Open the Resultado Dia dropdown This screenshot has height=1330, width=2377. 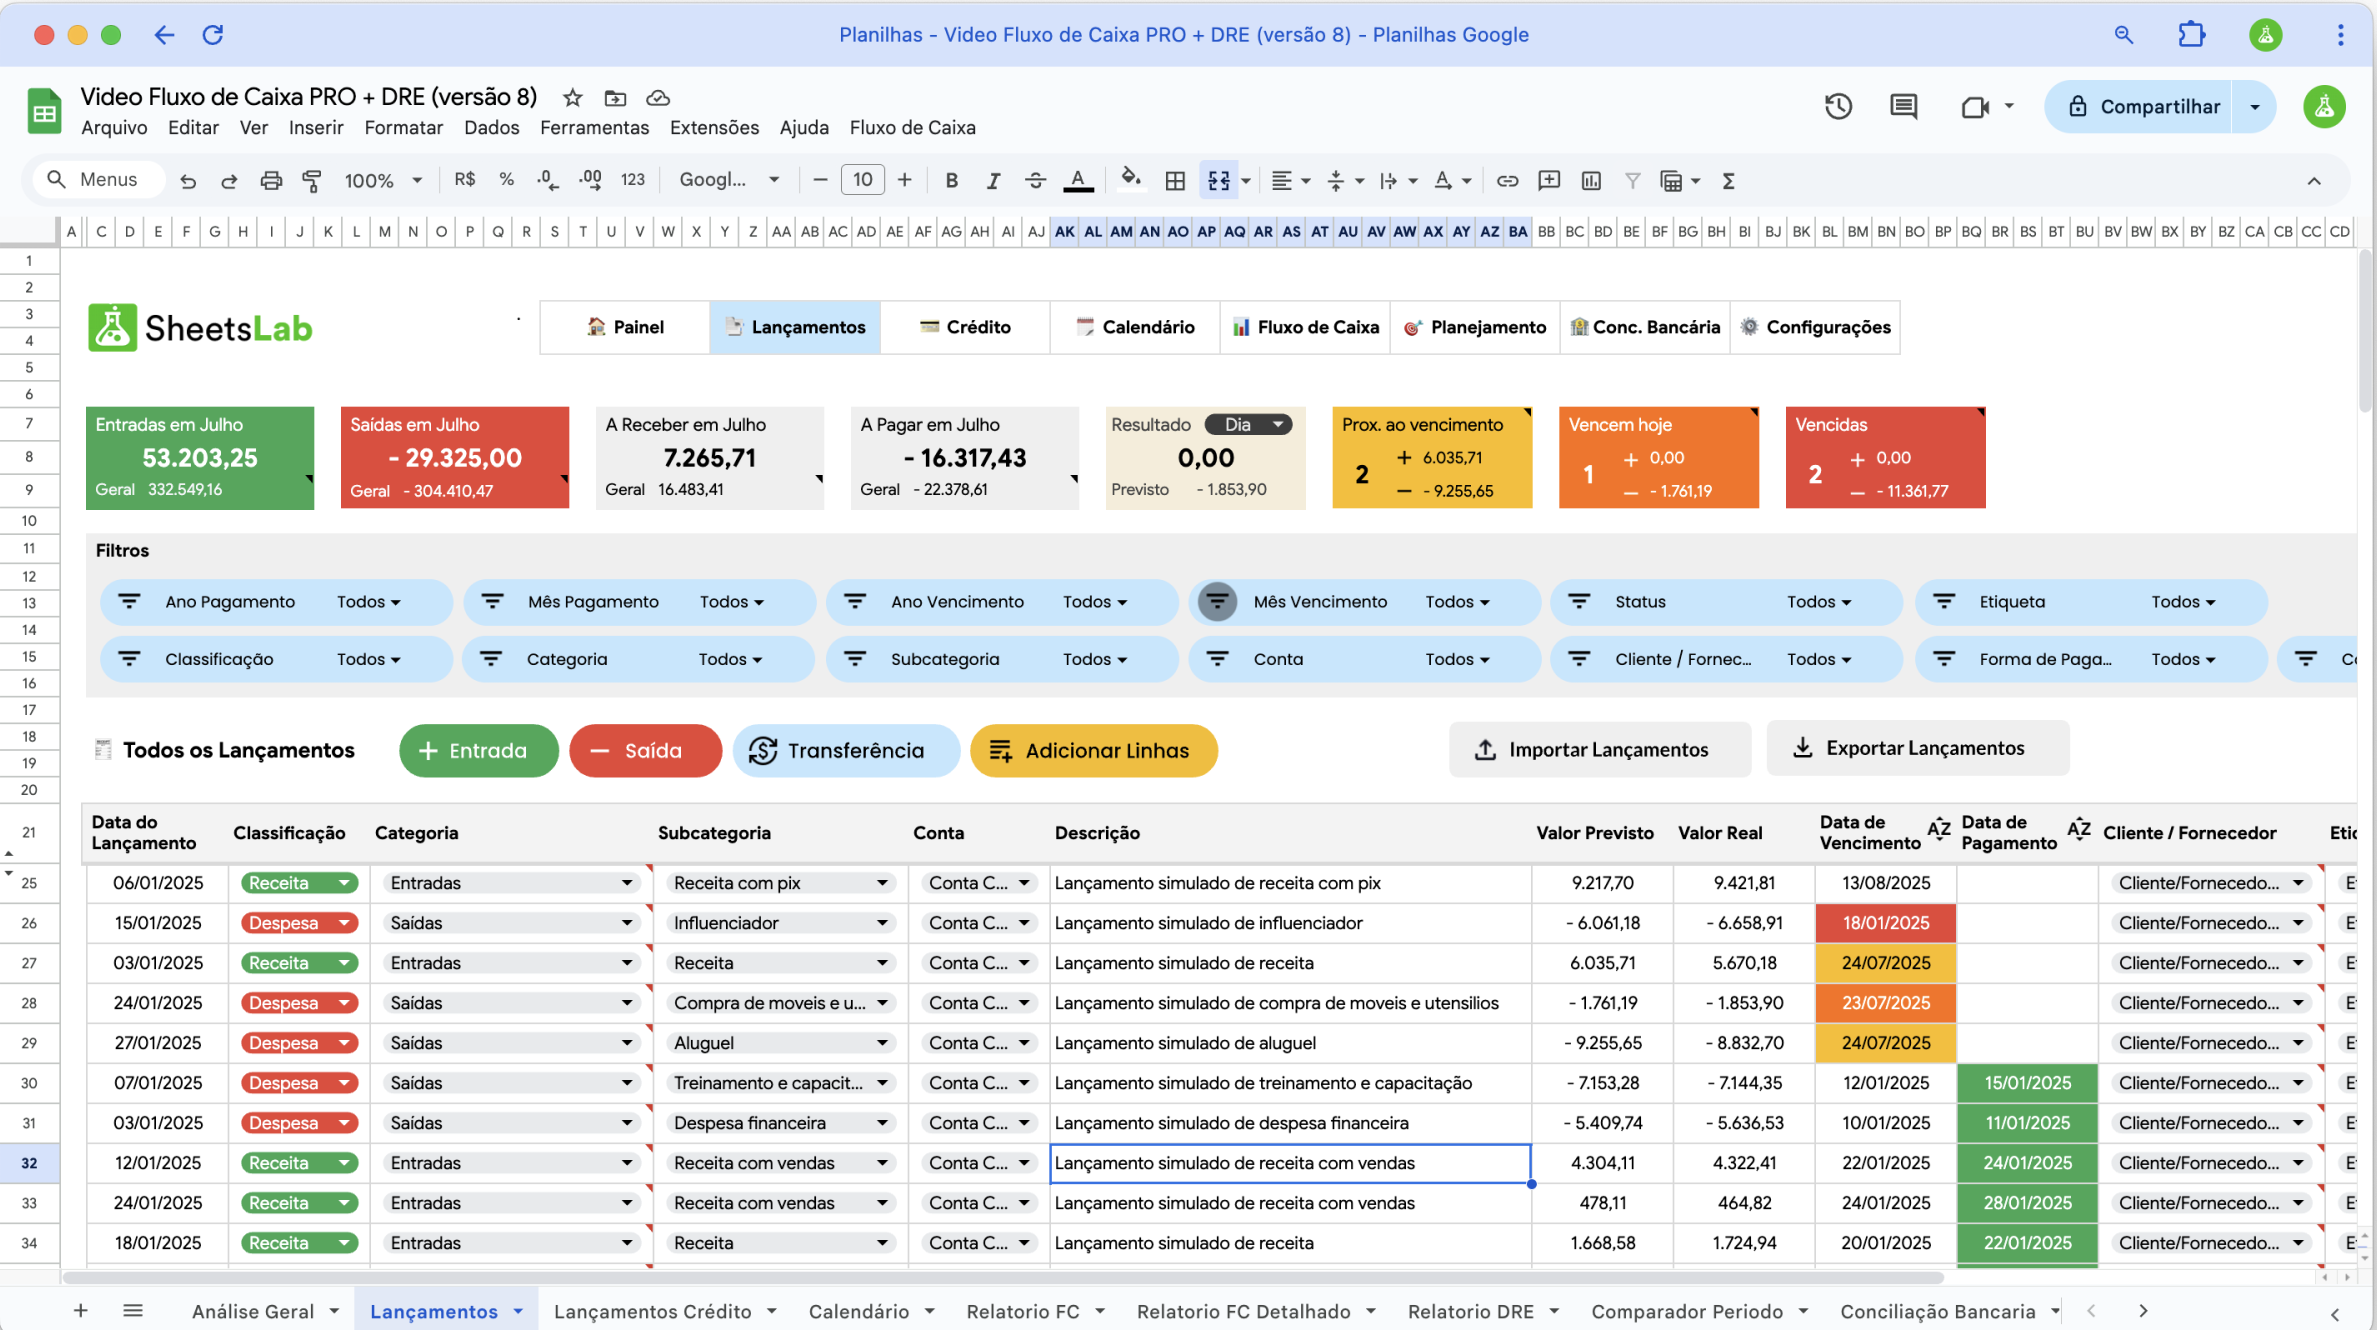(1249, 425)
